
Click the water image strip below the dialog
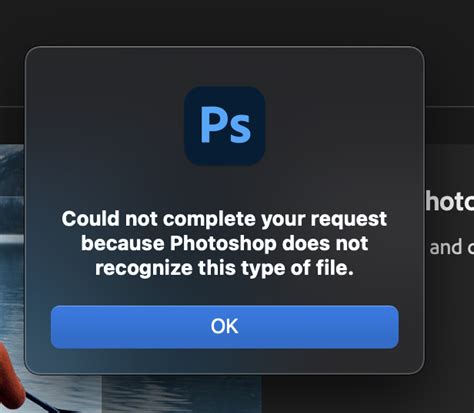[x=182, y=394]
